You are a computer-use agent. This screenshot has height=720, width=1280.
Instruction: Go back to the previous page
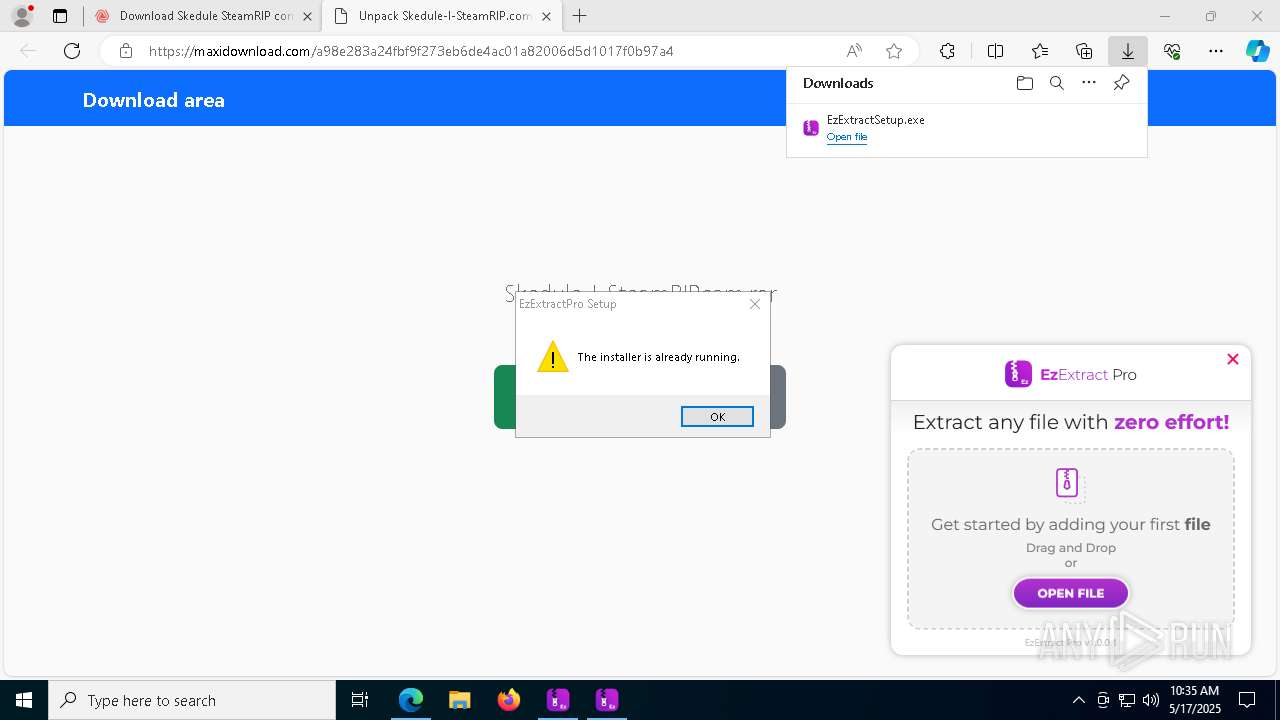(x=28, y=51)
